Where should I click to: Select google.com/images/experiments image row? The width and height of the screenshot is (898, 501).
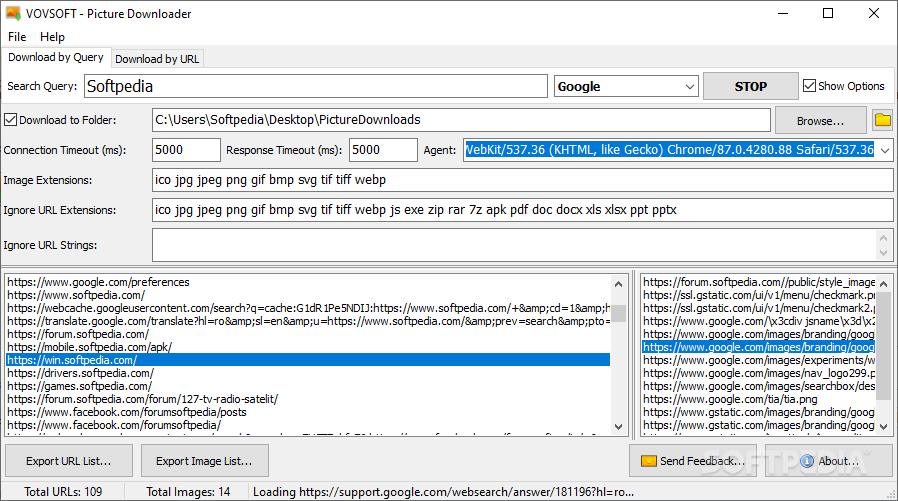(x=759, y=360)
